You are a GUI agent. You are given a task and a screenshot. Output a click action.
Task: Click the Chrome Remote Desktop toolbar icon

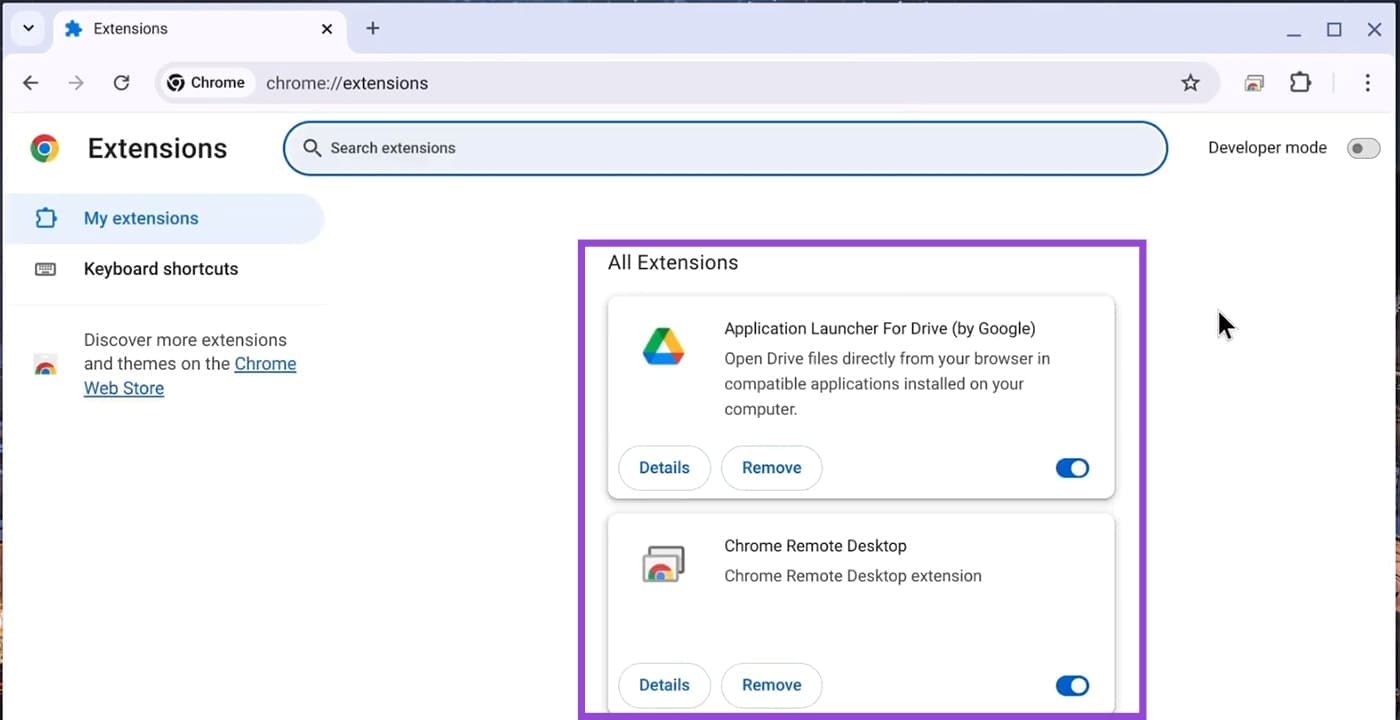pos(1254,83)
